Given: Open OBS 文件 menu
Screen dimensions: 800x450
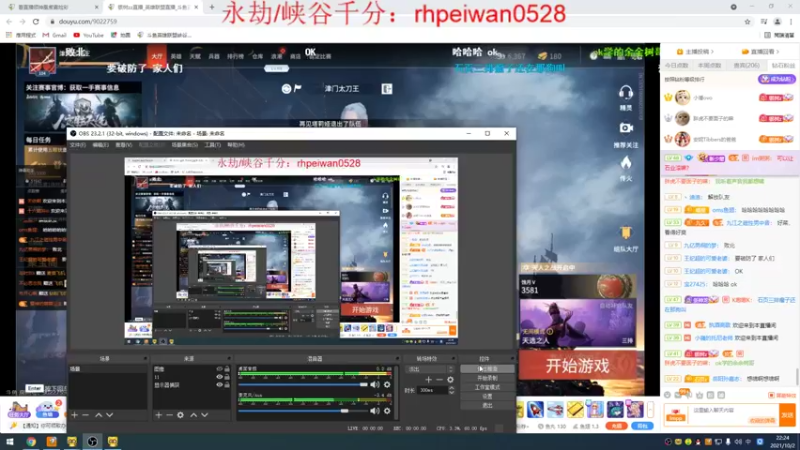Looking at the screenshot, I should [78, 145].
